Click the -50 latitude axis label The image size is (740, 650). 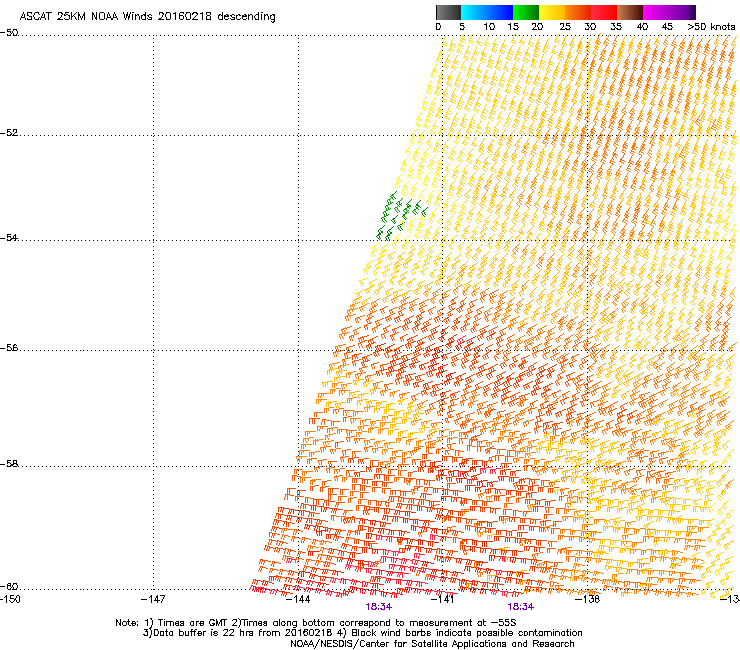click(x=9, y=33)
